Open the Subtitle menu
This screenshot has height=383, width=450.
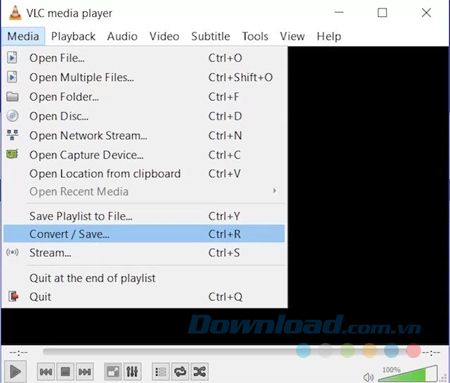(x=210, y=36)
